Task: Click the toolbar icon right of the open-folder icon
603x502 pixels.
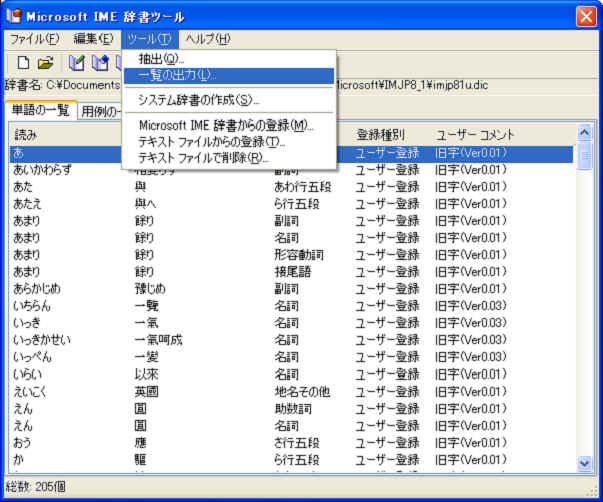Action: pos(77,63)
